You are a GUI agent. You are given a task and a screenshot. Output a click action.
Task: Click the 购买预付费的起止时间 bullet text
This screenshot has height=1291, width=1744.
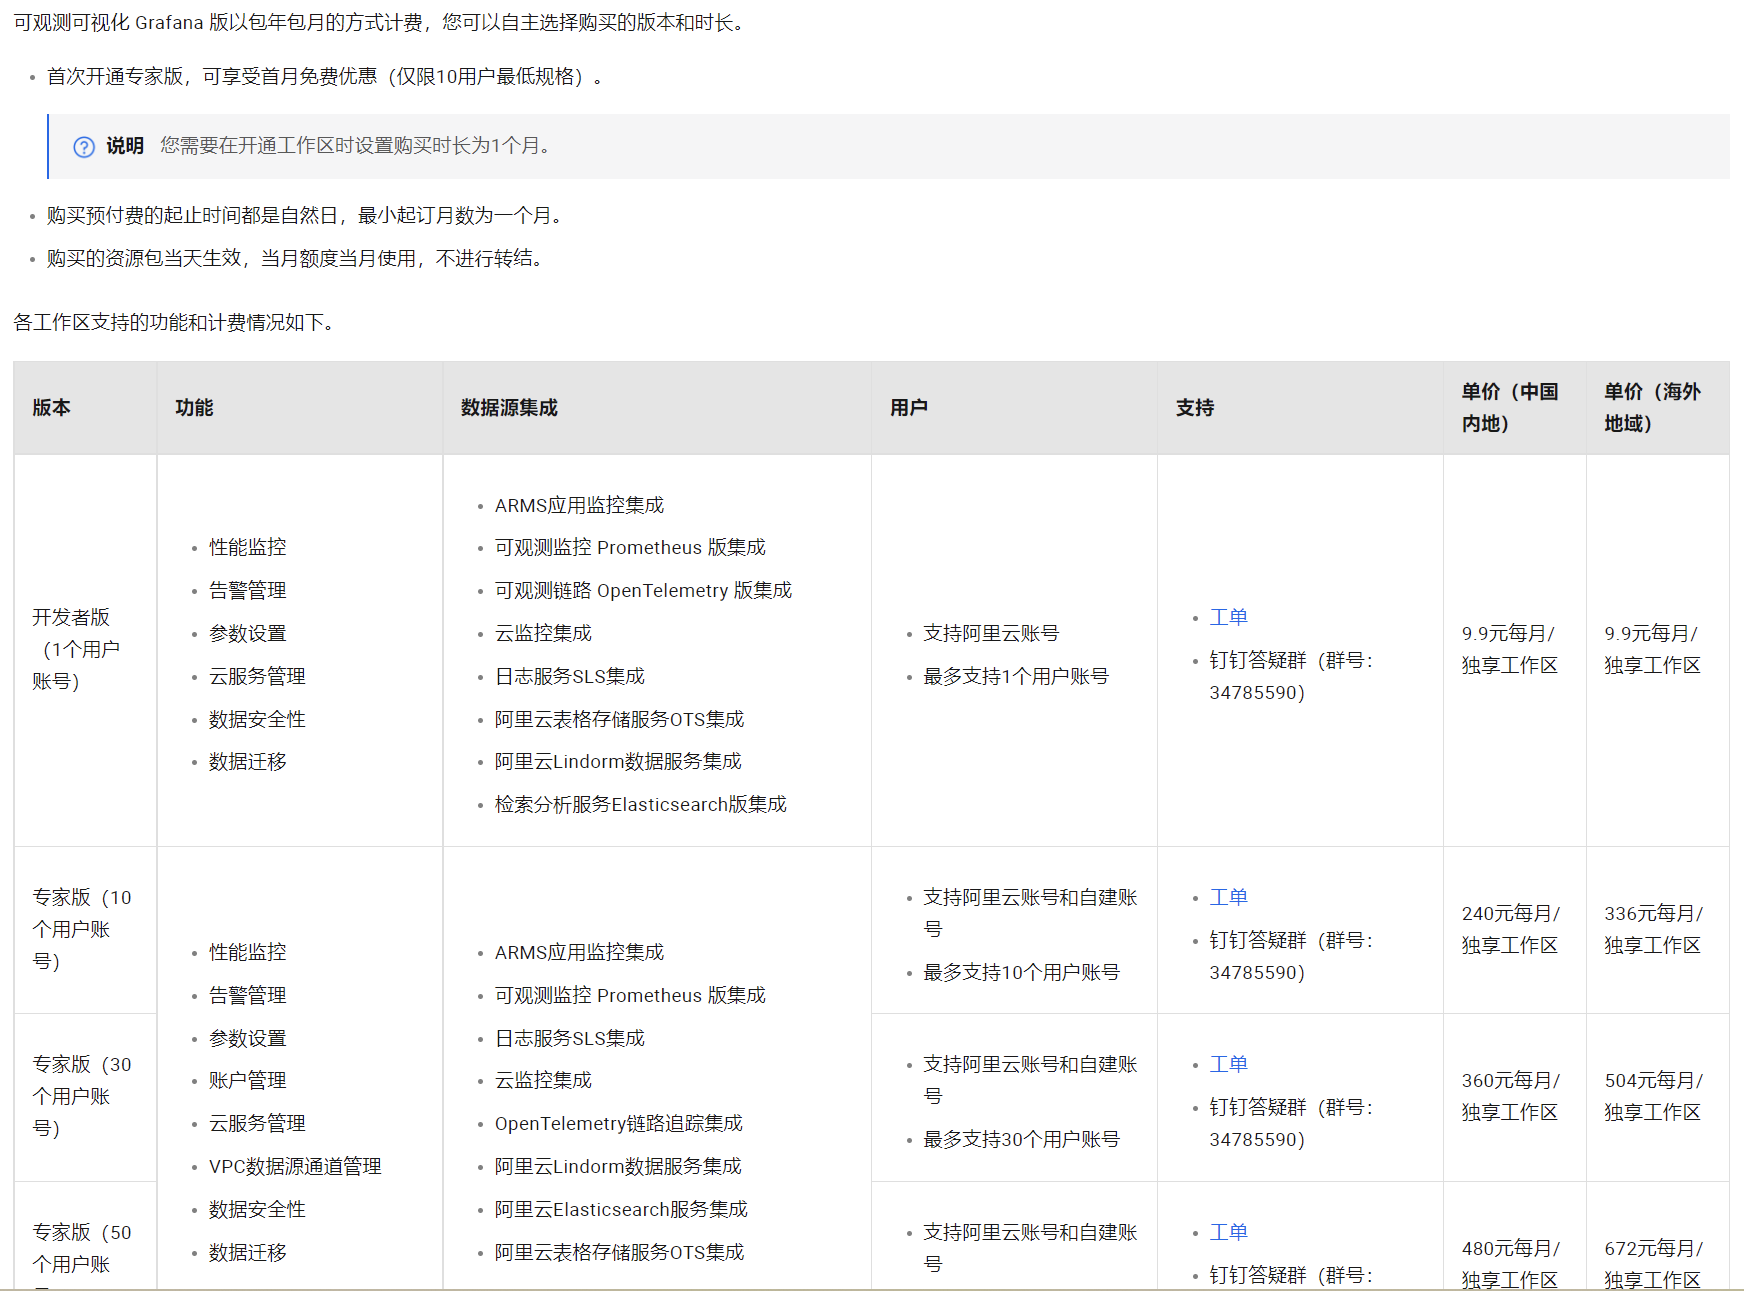[306, 216]
